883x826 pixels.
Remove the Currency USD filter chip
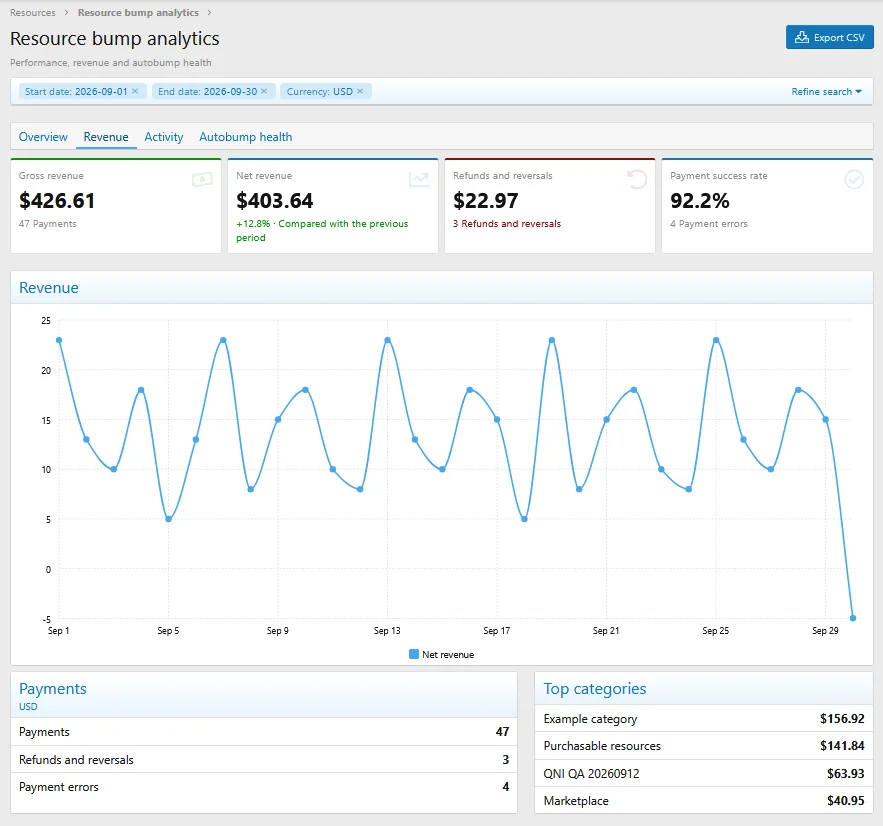pos(360,91)
